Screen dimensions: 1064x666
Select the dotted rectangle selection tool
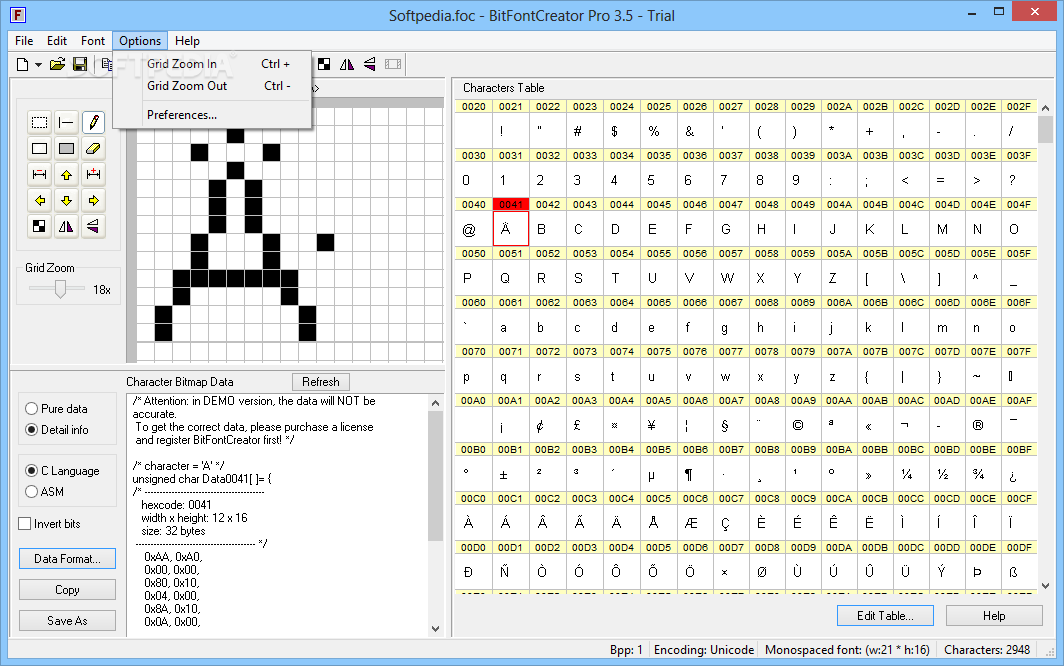click(x=39, y=122)
